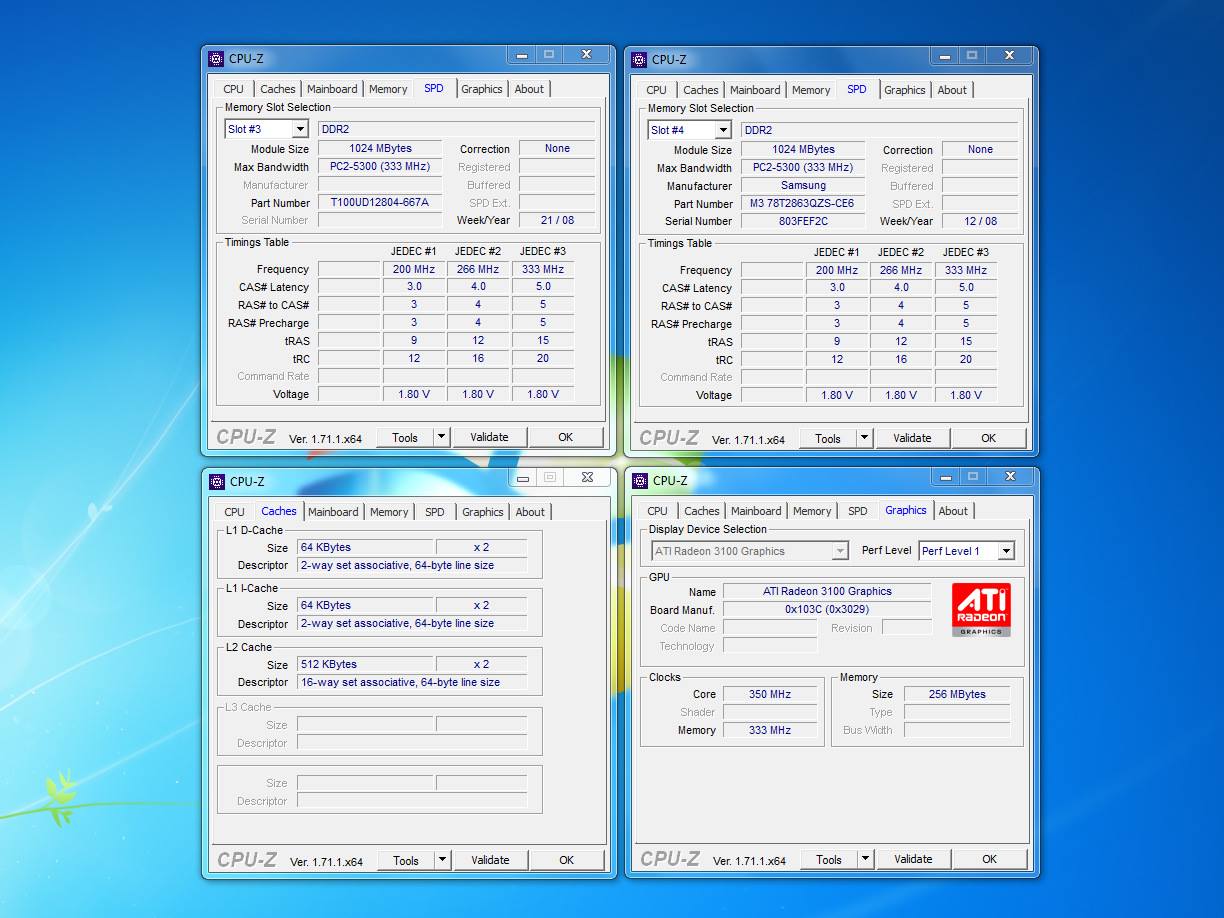Open the Slot #3 memory slot dropdown
The width and height of the screenshot is (1224, 918).
(300, 129)
